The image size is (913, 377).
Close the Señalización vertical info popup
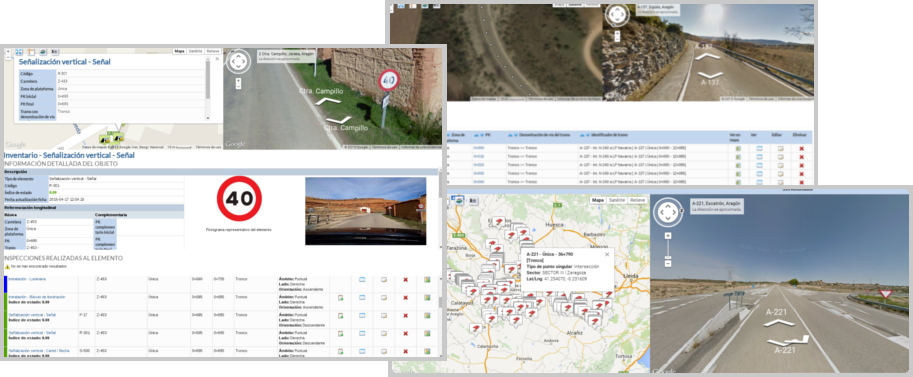217,59
